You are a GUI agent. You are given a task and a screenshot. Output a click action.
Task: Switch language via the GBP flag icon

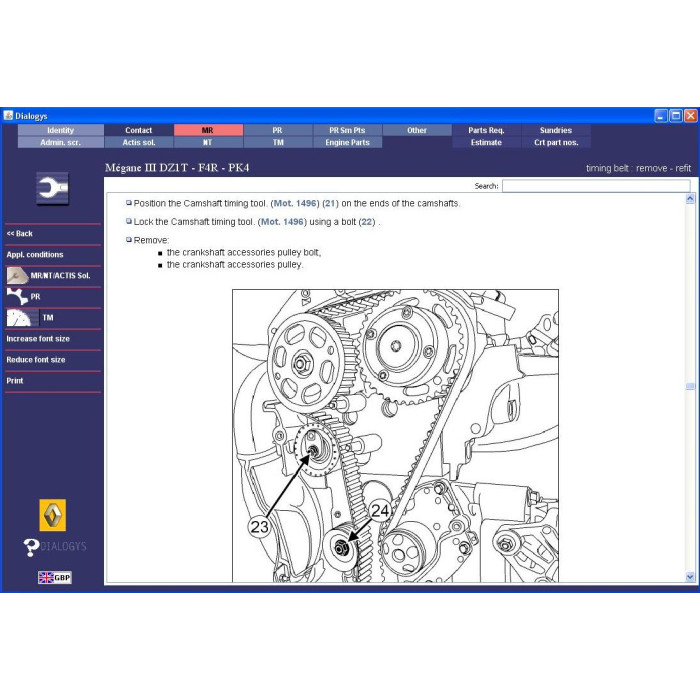tap(55, 578)
